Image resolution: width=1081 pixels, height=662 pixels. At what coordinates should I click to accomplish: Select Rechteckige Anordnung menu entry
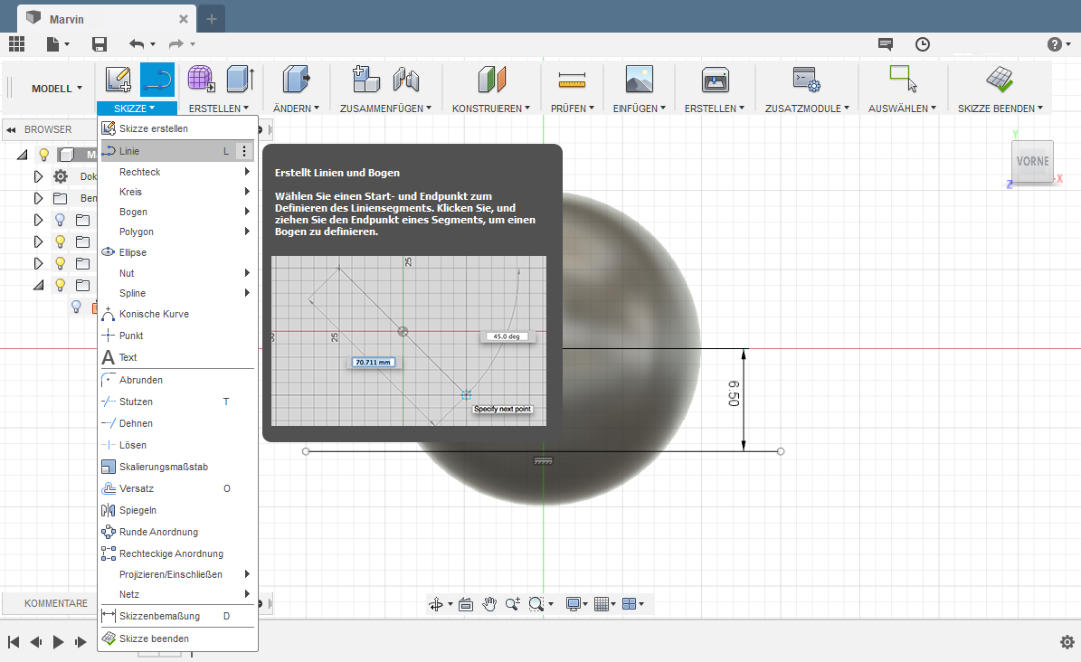click(x=176, y=554)
